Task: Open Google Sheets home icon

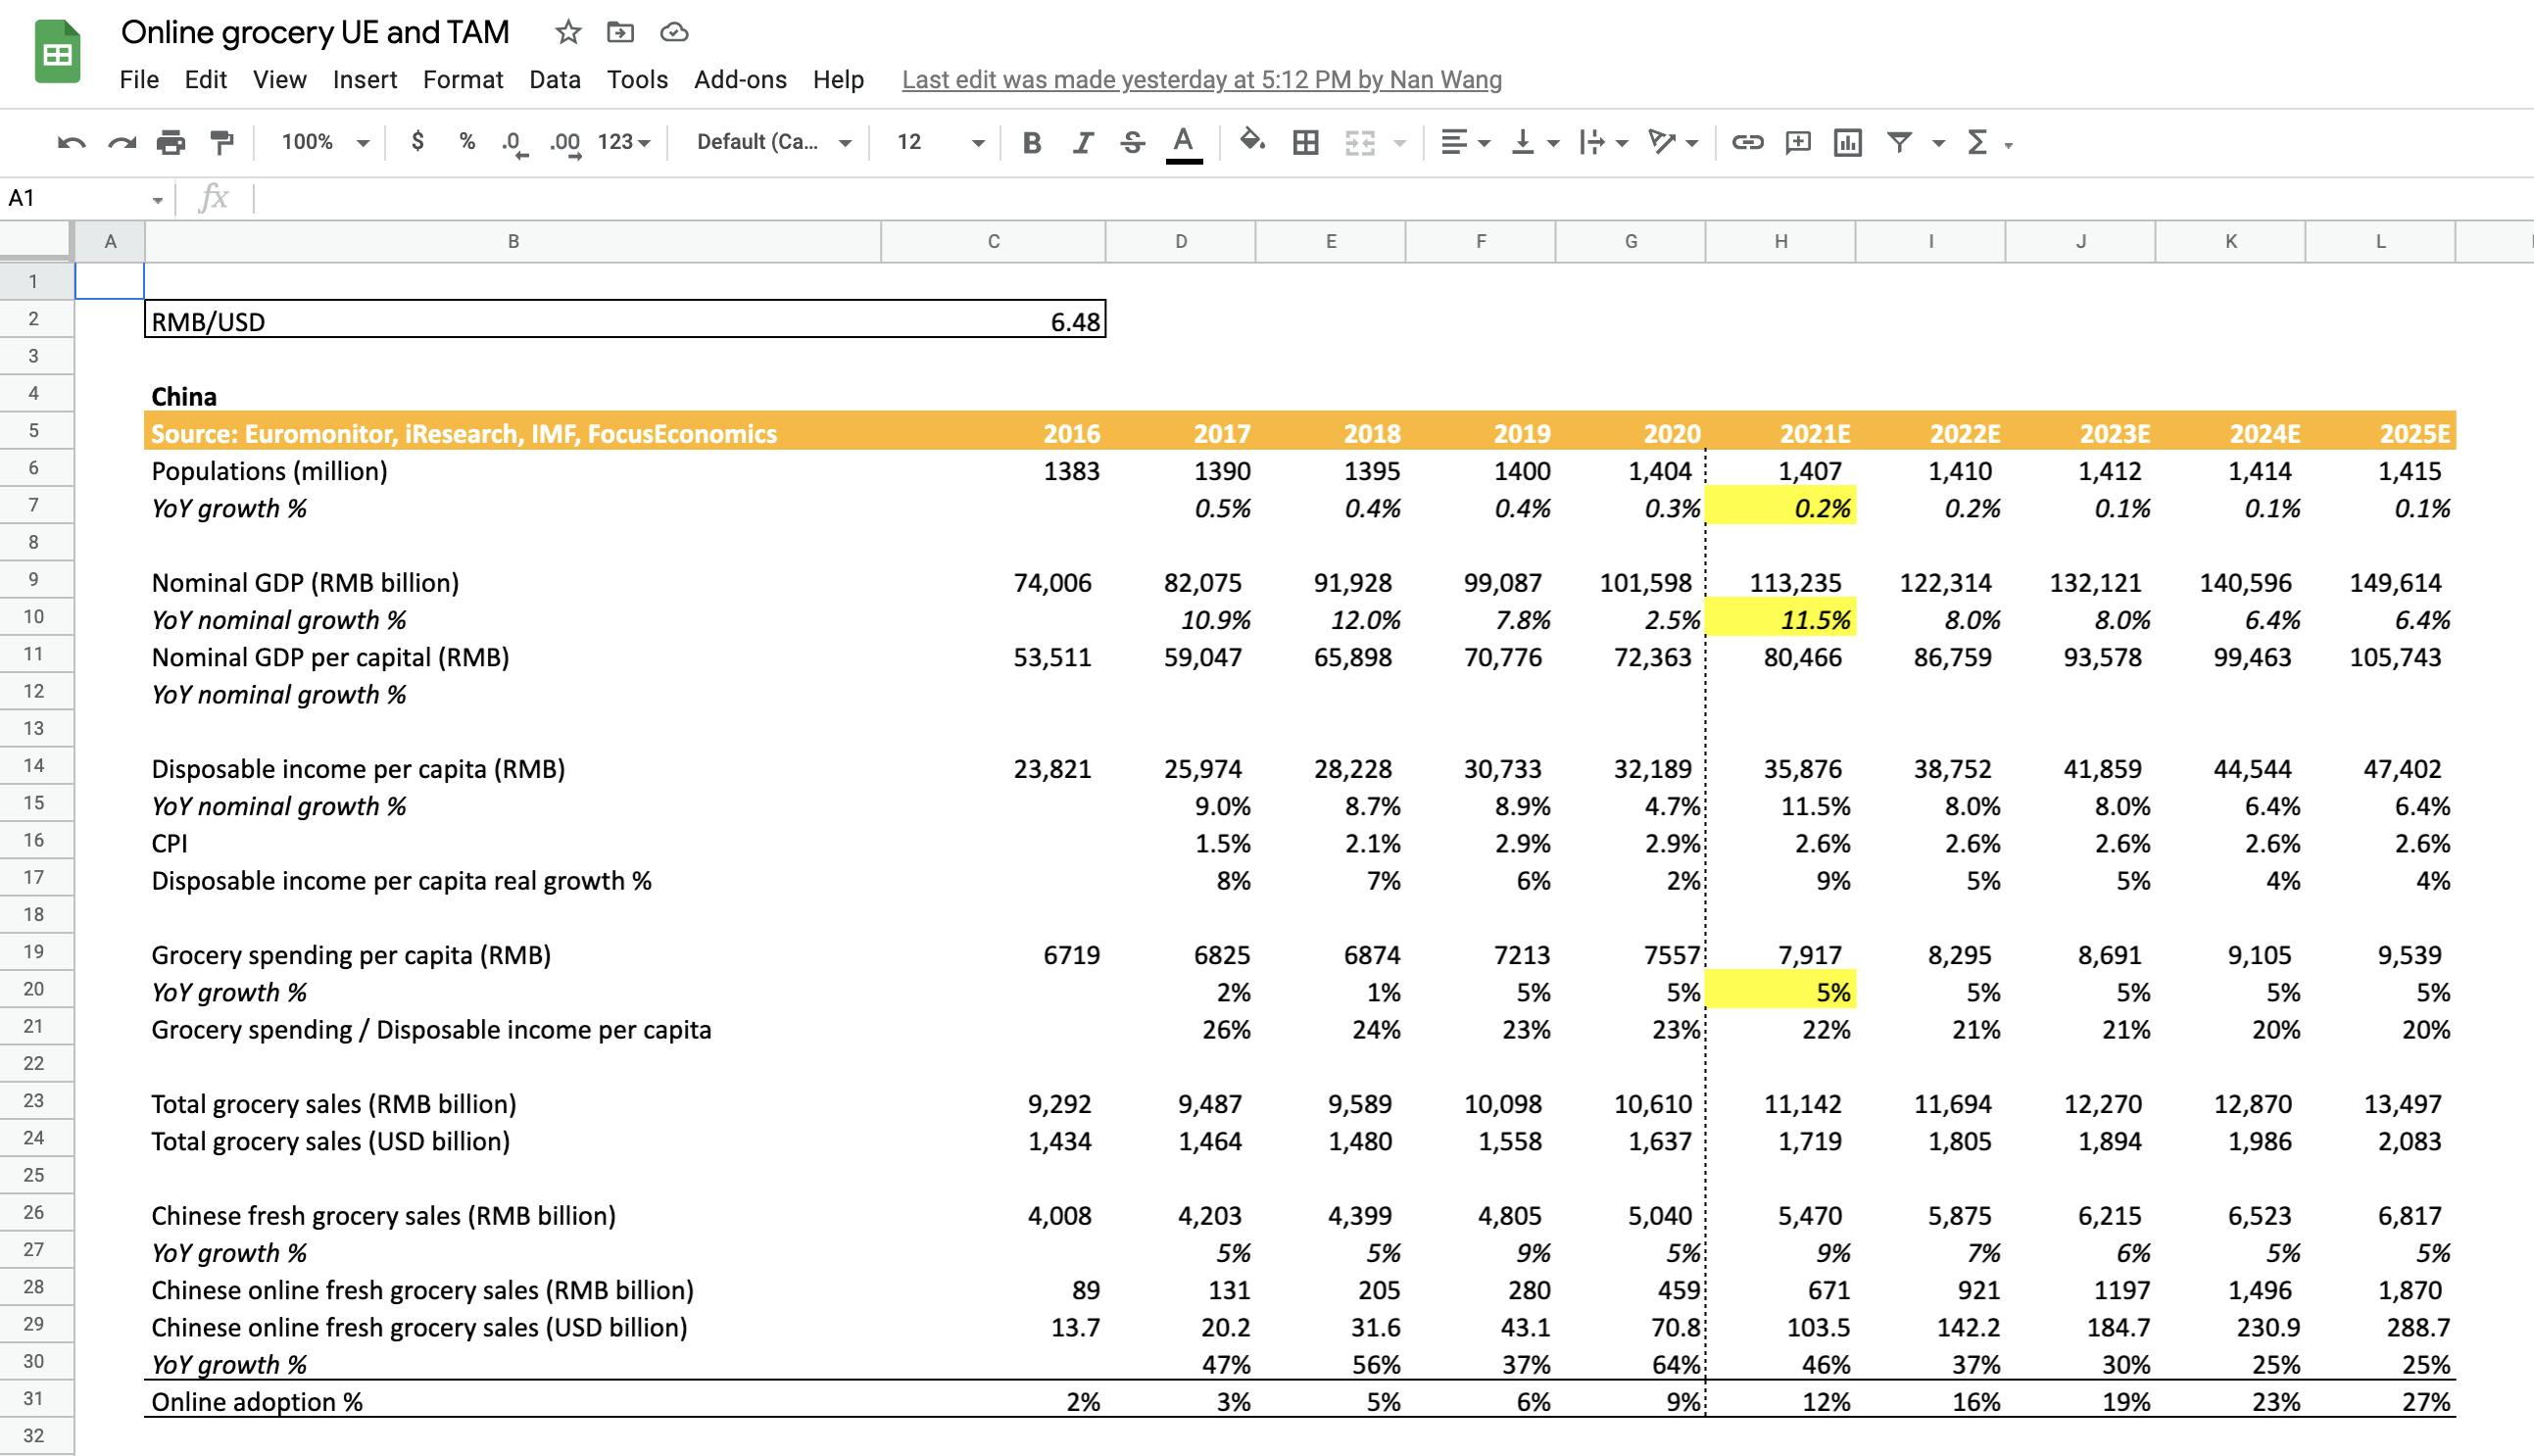Action: point(58,53)
